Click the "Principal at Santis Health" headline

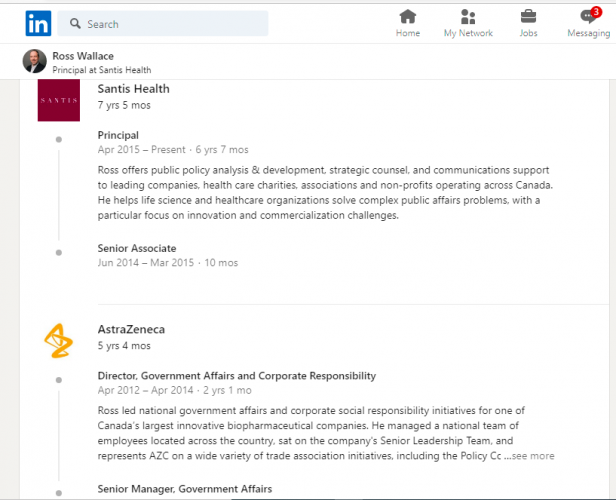click(102, 70)
